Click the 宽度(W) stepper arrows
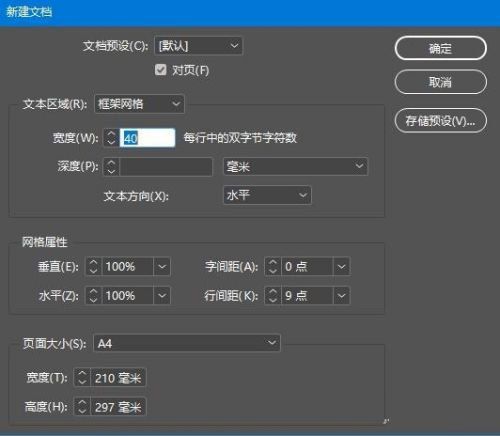This screenshot has height=436, width=500. click(x=111, y=137)
